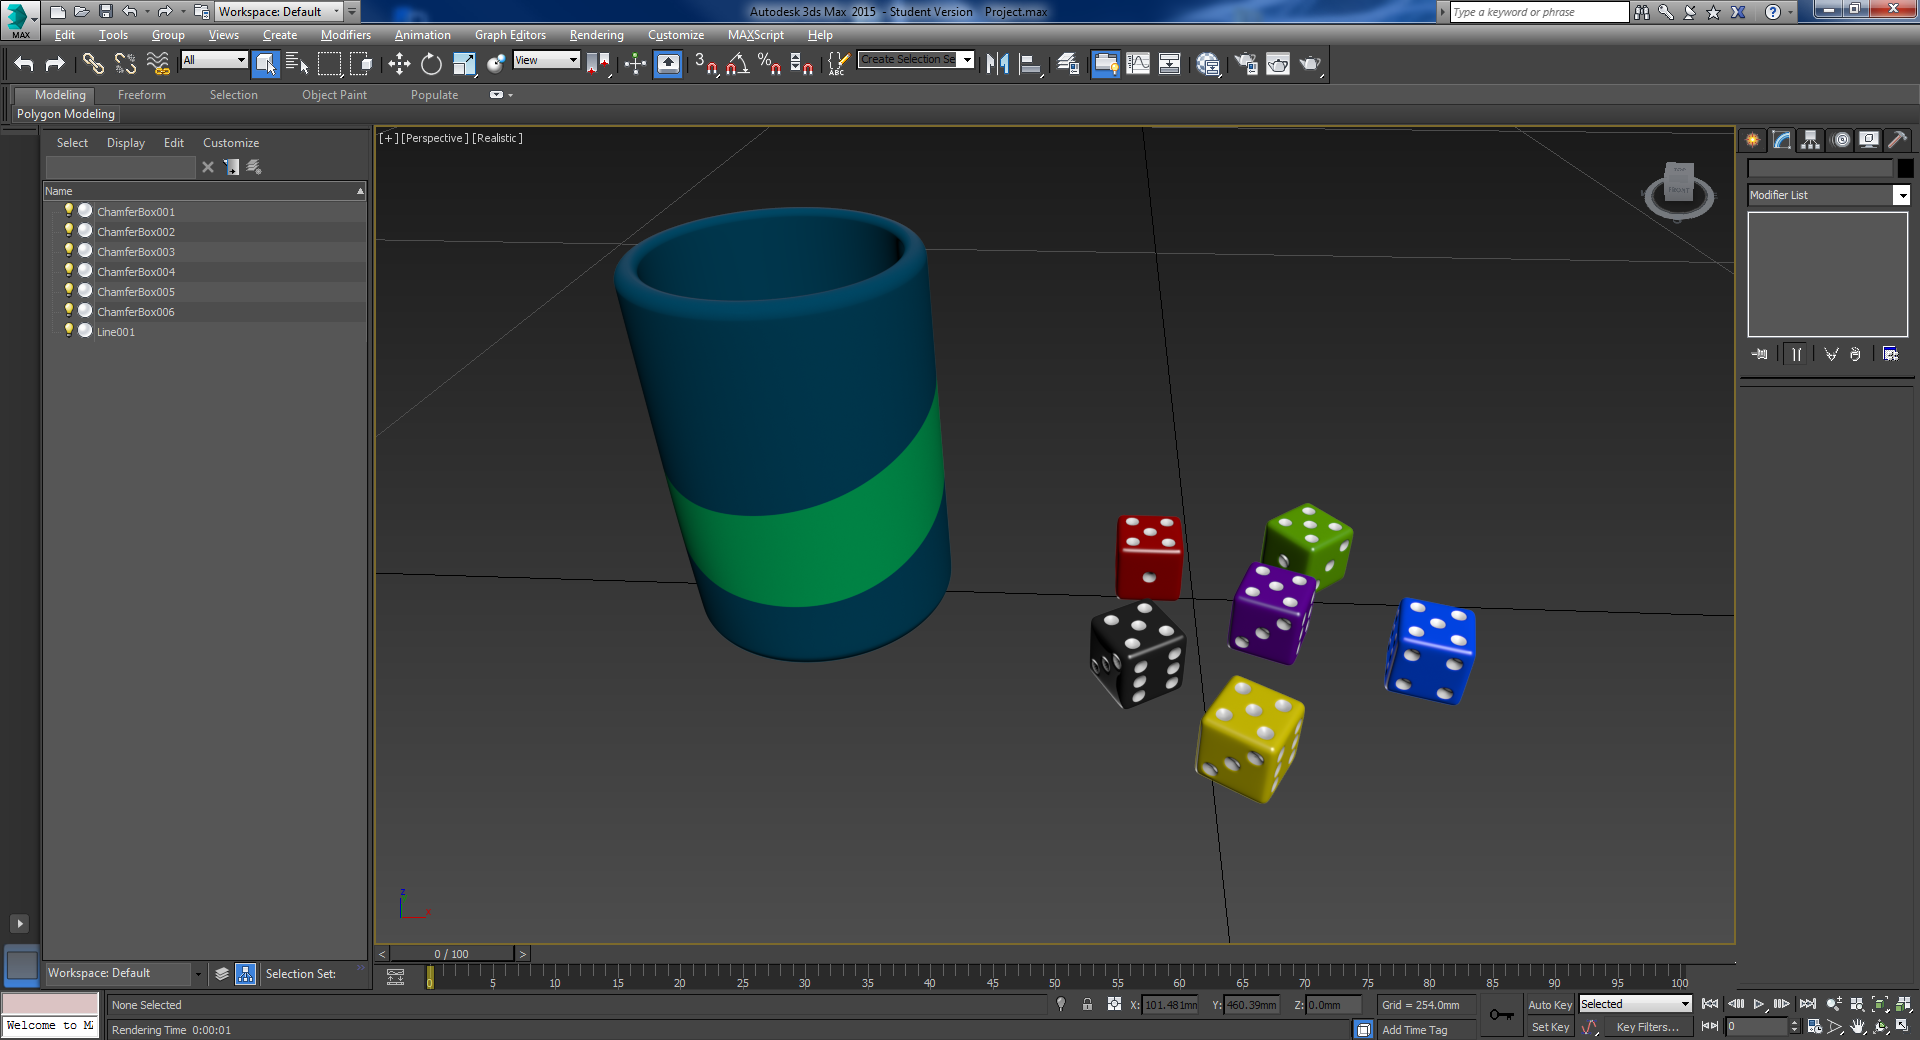
Task: Toggle visibility bulb of ChamferBox003
Action: (69, 250)
